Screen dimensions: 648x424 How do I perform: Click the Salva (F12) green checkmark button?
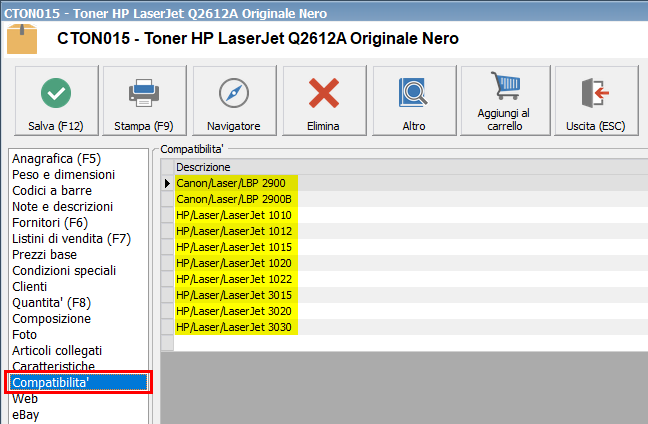pyautogui.click(x=56, y=100)
